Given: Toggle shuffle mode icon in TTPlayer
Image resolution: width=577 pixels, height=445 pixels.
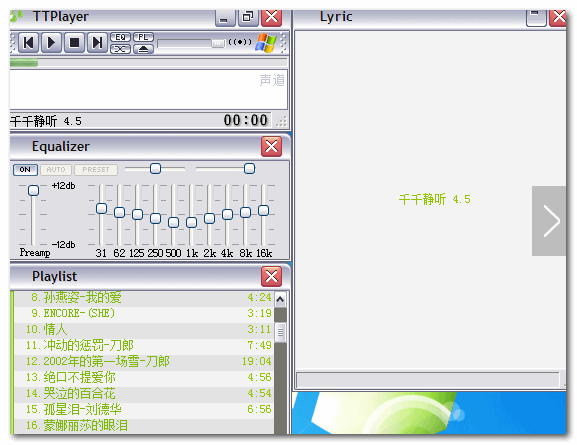Looking at the screenshot, I should (120, 49).
